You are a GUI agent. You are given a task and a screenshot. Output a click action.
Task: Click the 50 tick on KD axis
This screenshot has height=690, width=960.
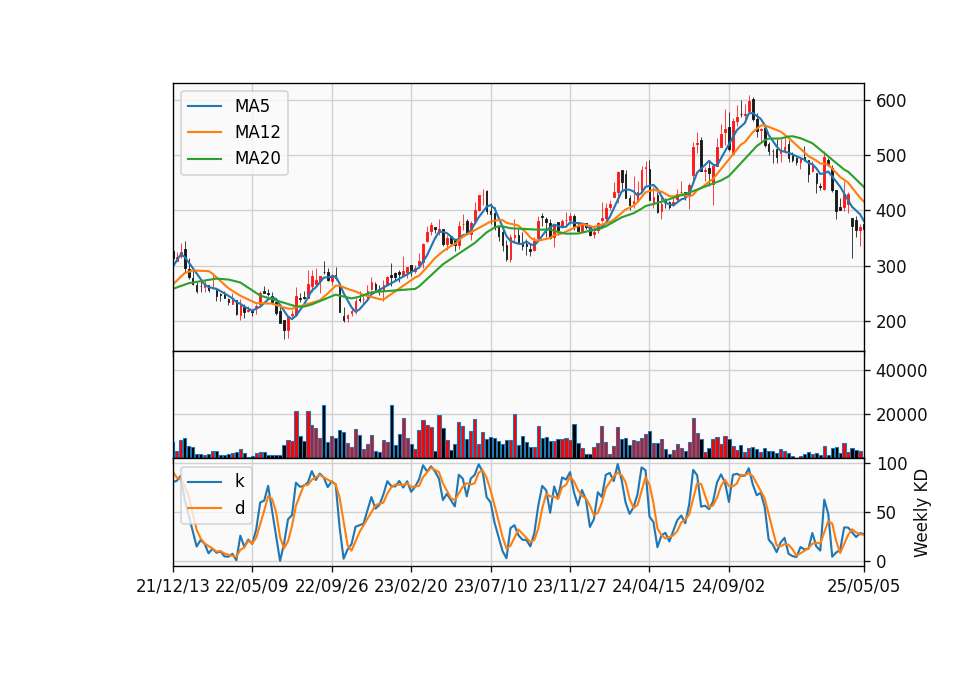886,513
